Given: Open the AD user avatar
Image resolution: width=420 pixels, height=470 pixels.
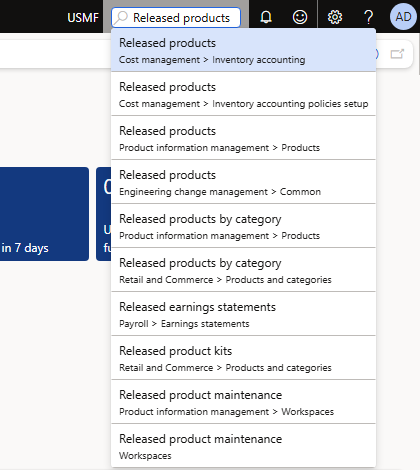Looking at the screenshot, I should 403,17.
